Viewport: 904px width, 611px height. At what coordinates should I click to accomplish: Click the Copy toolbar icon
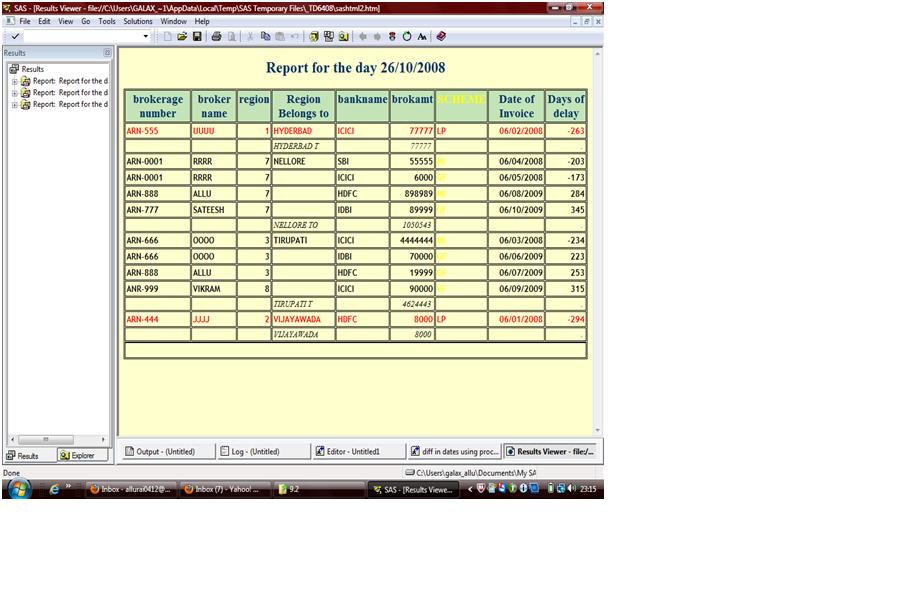pos(265,36)
